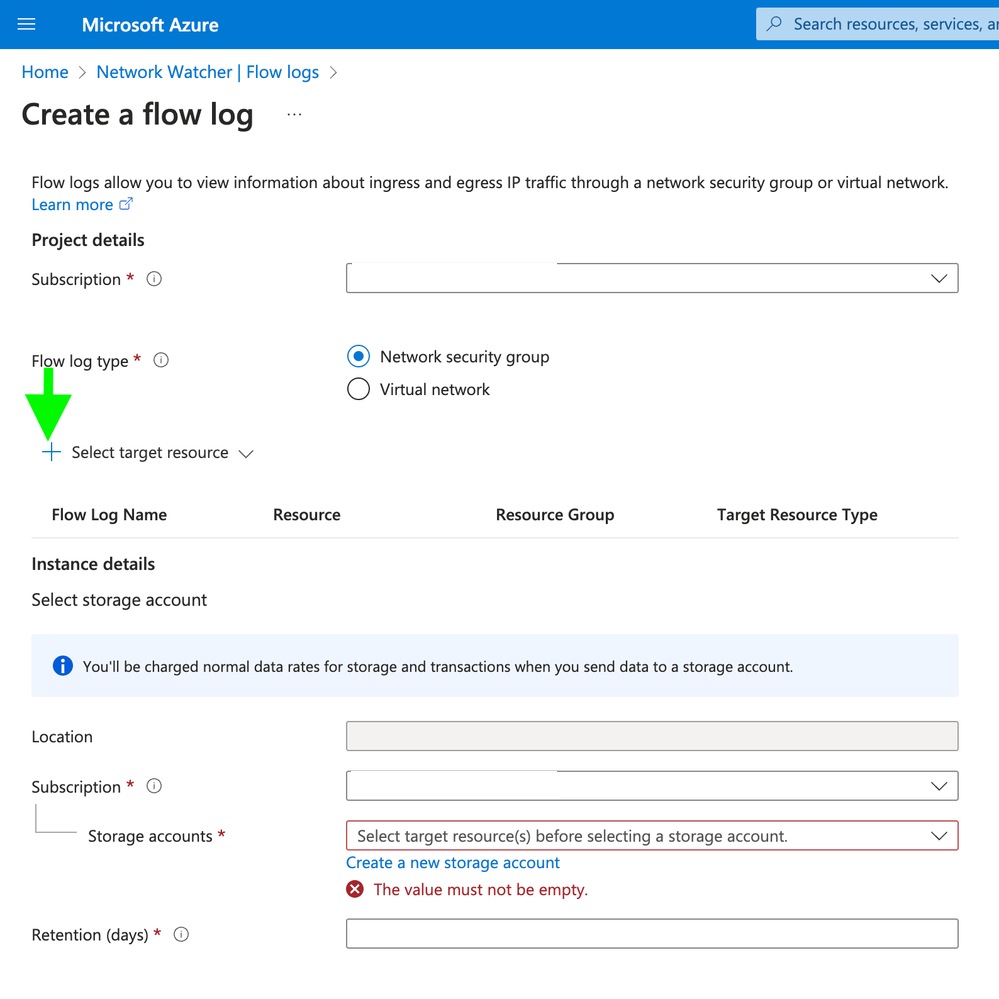This screenshot has height=999, width=999.
Task: Open the storage account Subscription dropdown
Action: pyautogui.click(x=652, y=786)
